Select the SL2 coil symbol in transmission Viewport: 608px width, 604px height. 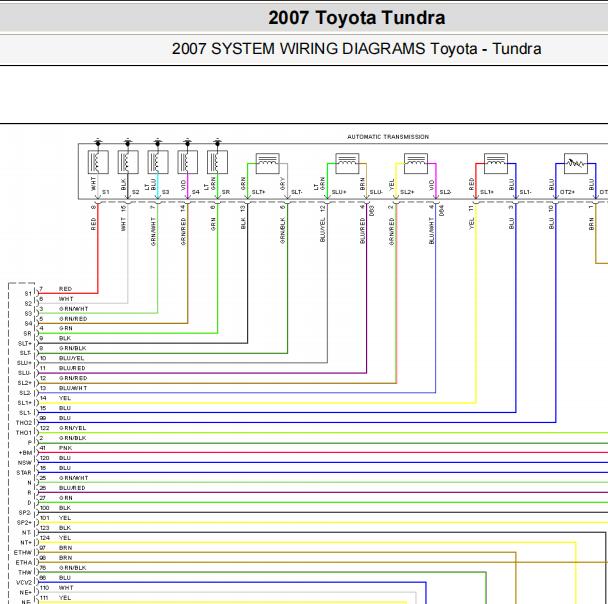pos(416,163)
